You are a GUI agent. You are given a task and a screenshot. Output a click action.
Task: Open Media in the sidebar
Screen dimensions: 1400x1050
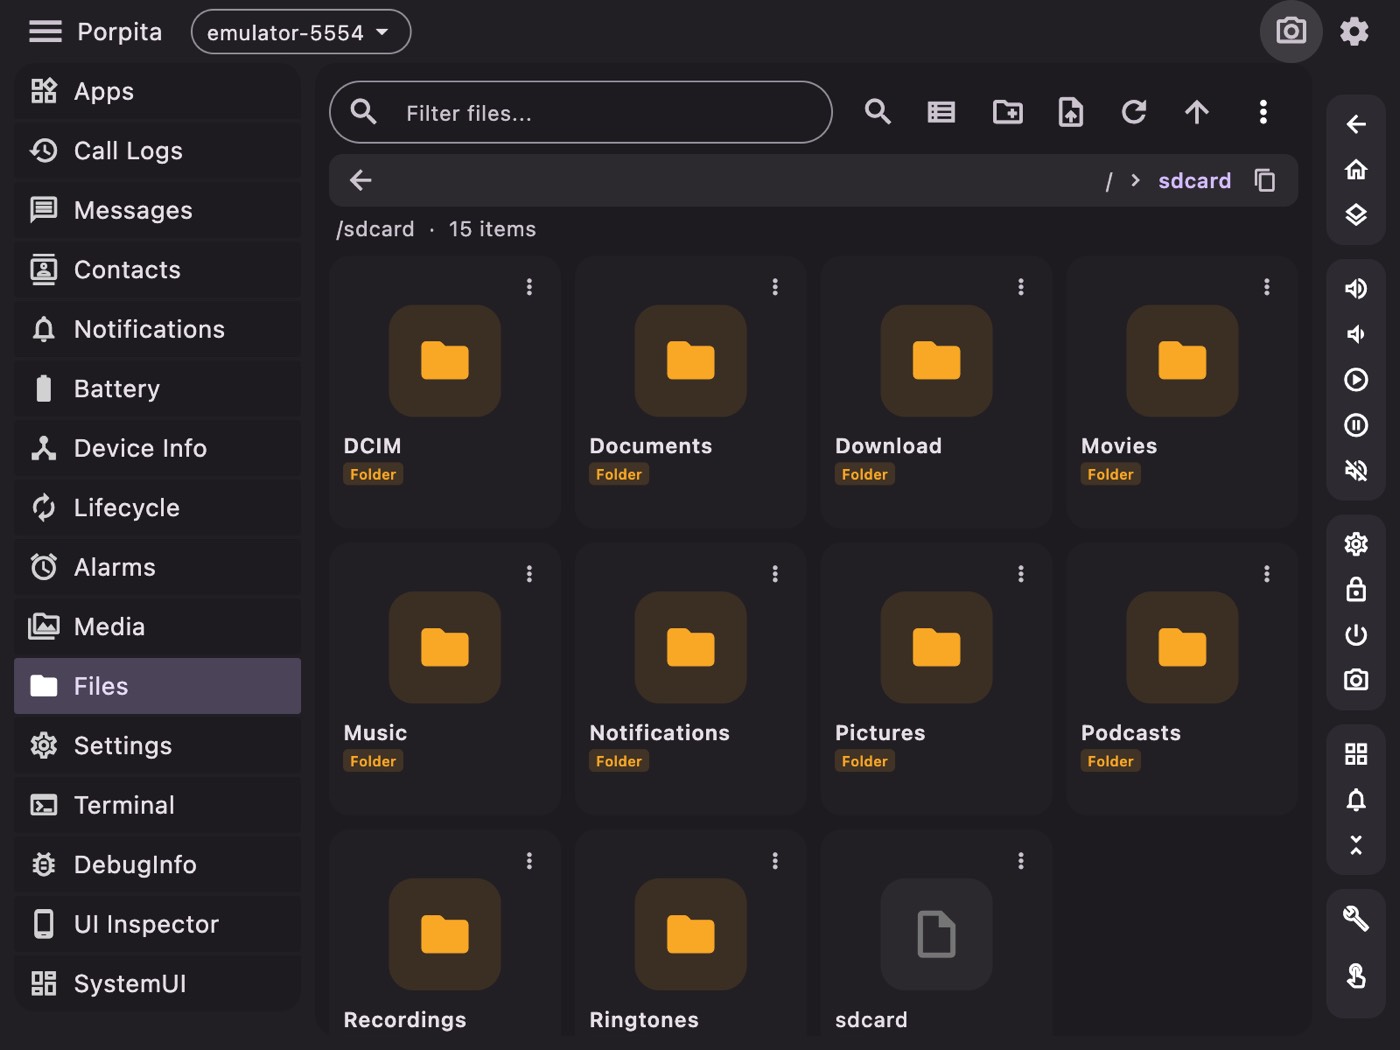(x=157, y=627)
